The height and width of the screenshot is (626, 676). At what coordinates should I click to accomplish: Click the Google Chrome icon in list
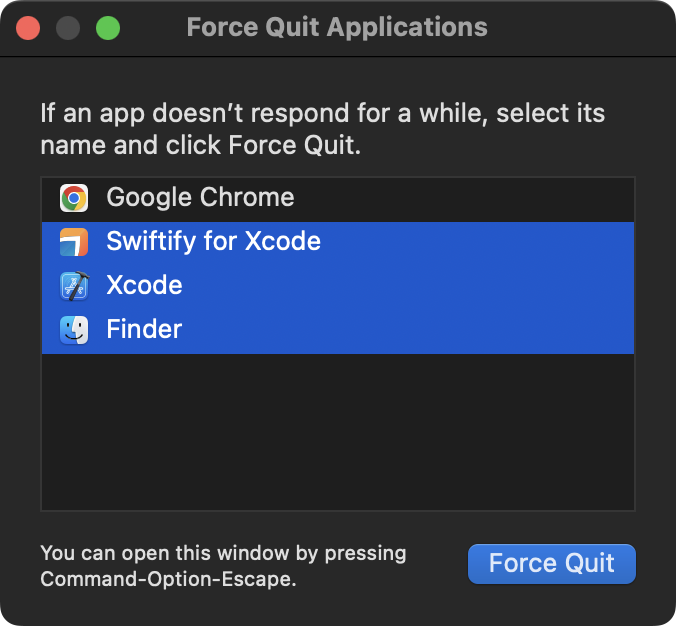(74, 198)
